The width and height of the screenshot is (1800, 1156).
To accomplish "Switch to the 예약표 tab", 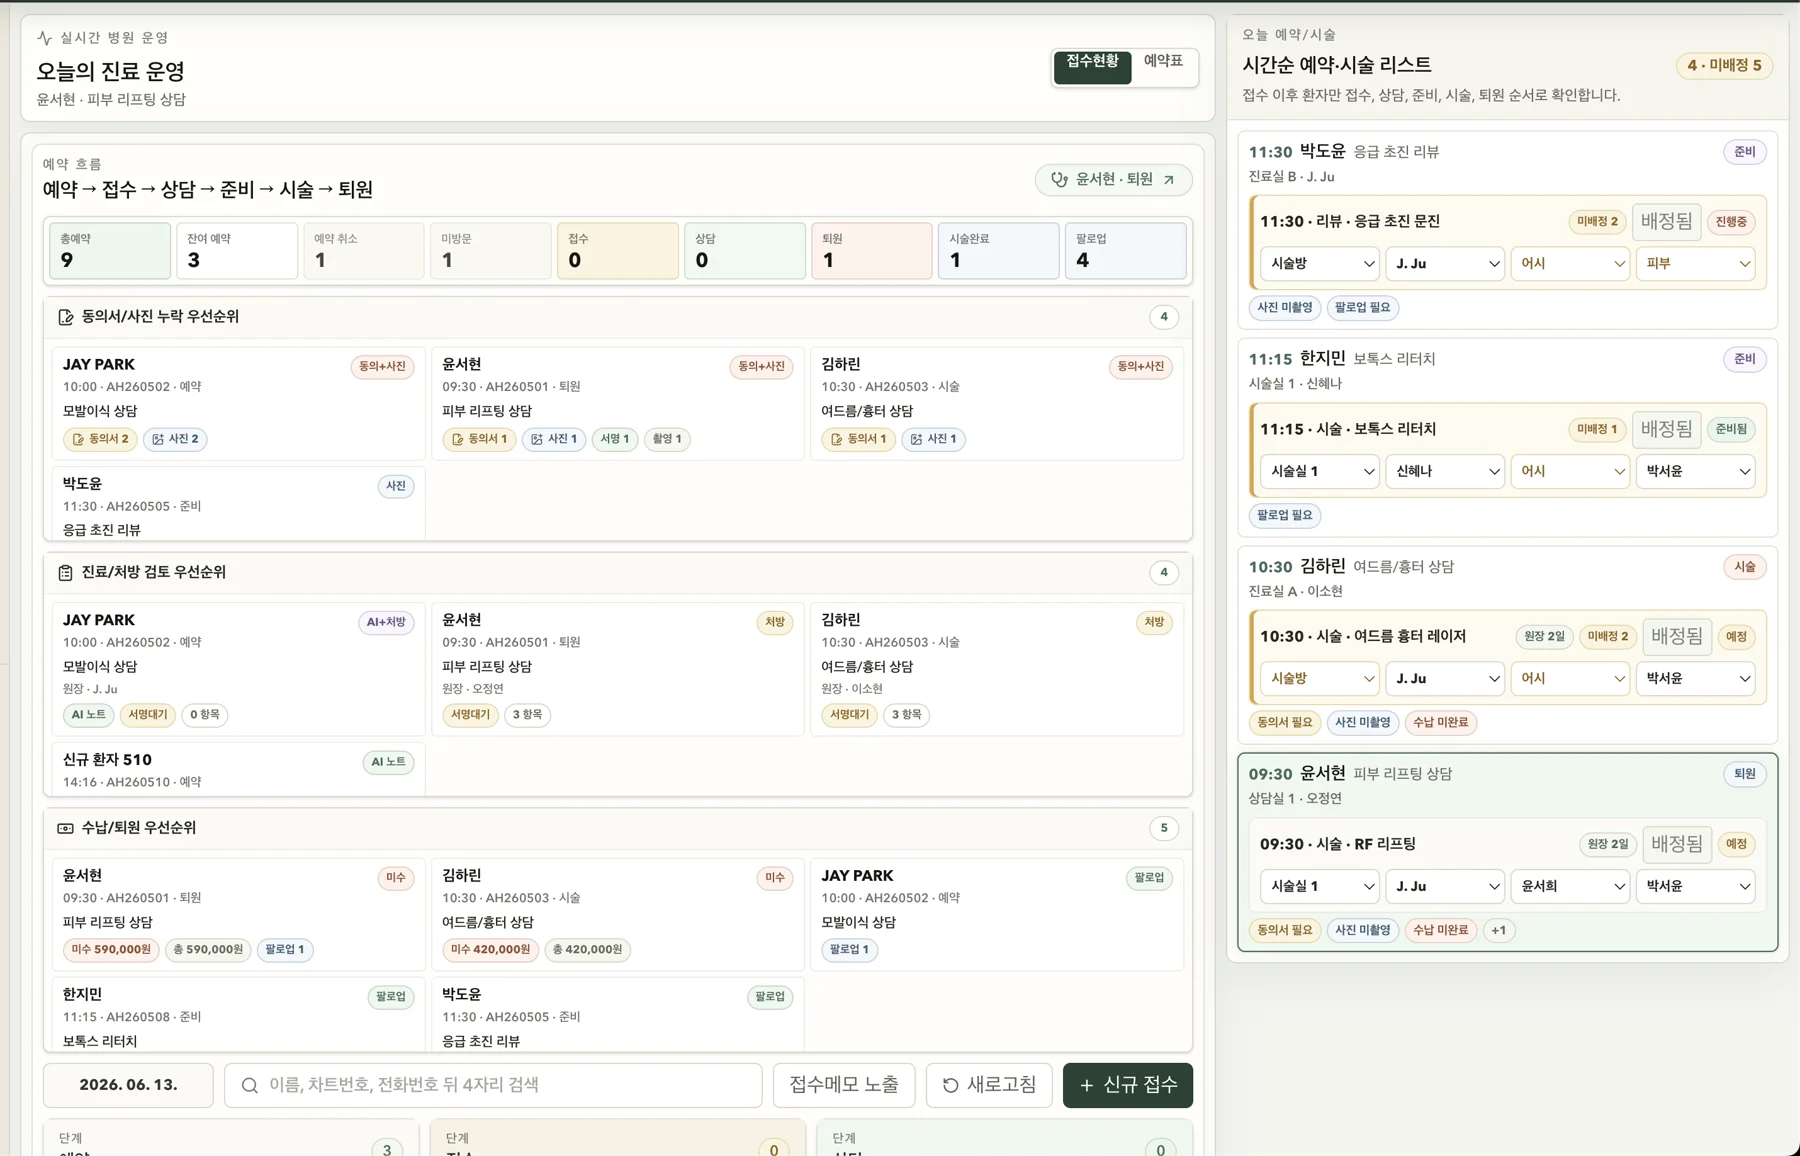I will (1164, 62).
